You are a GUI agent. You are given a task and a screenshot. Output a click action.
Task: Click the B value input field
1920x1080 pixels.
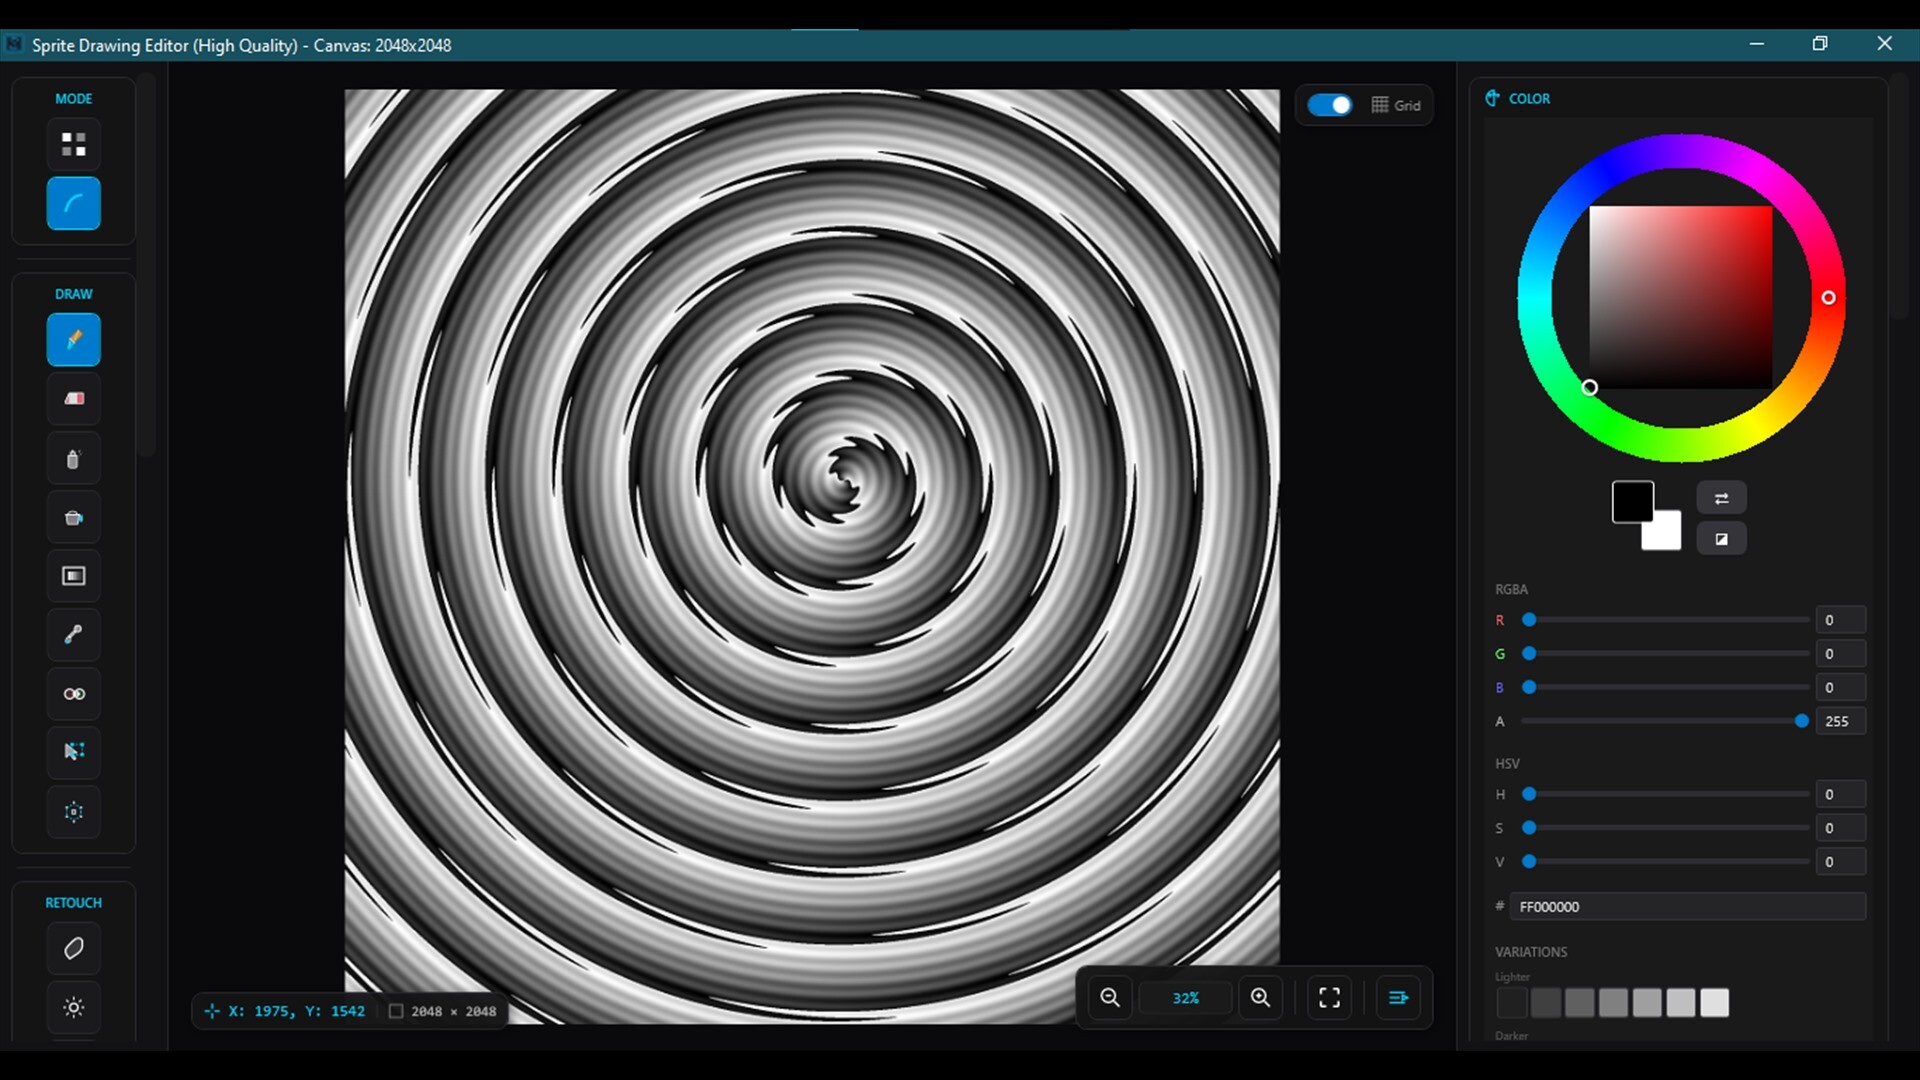(x=1840, y=687)
